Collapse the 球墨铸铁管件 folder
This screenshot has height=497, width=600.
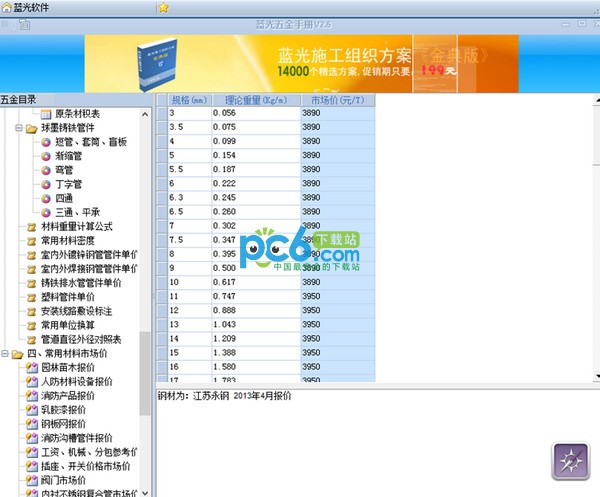tap(19, 129)
